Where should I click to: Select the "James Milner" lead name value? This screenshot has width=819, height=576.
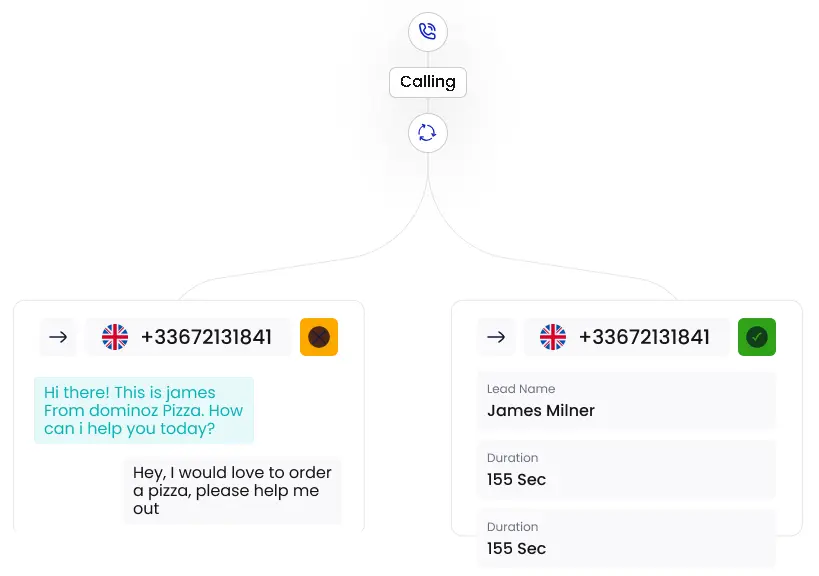(541, 411)
